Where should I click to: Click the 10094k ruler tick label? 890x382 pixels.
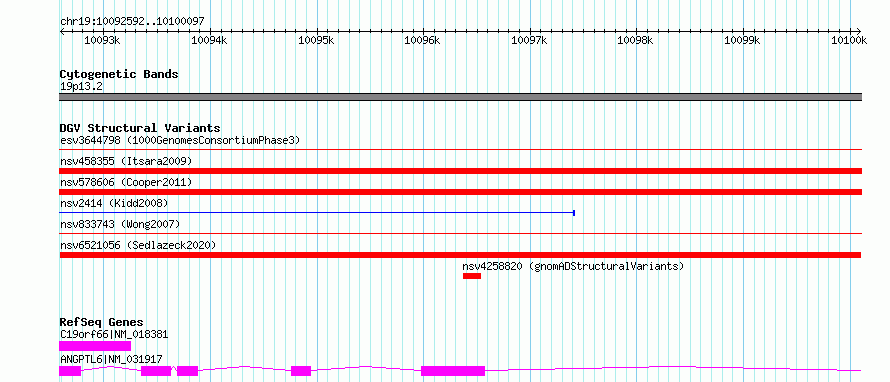point(209,40)
